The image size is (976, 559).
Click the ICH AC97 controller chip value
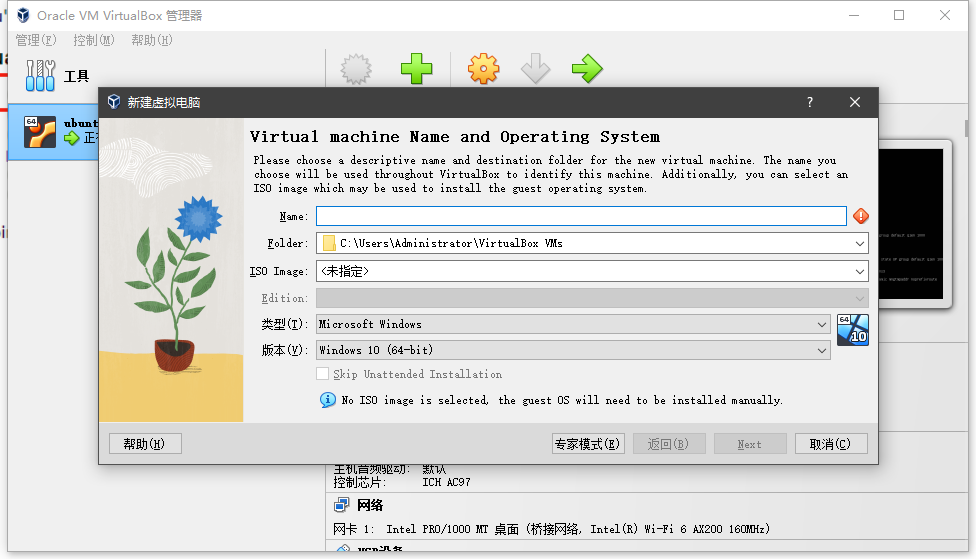click(446, 482)
